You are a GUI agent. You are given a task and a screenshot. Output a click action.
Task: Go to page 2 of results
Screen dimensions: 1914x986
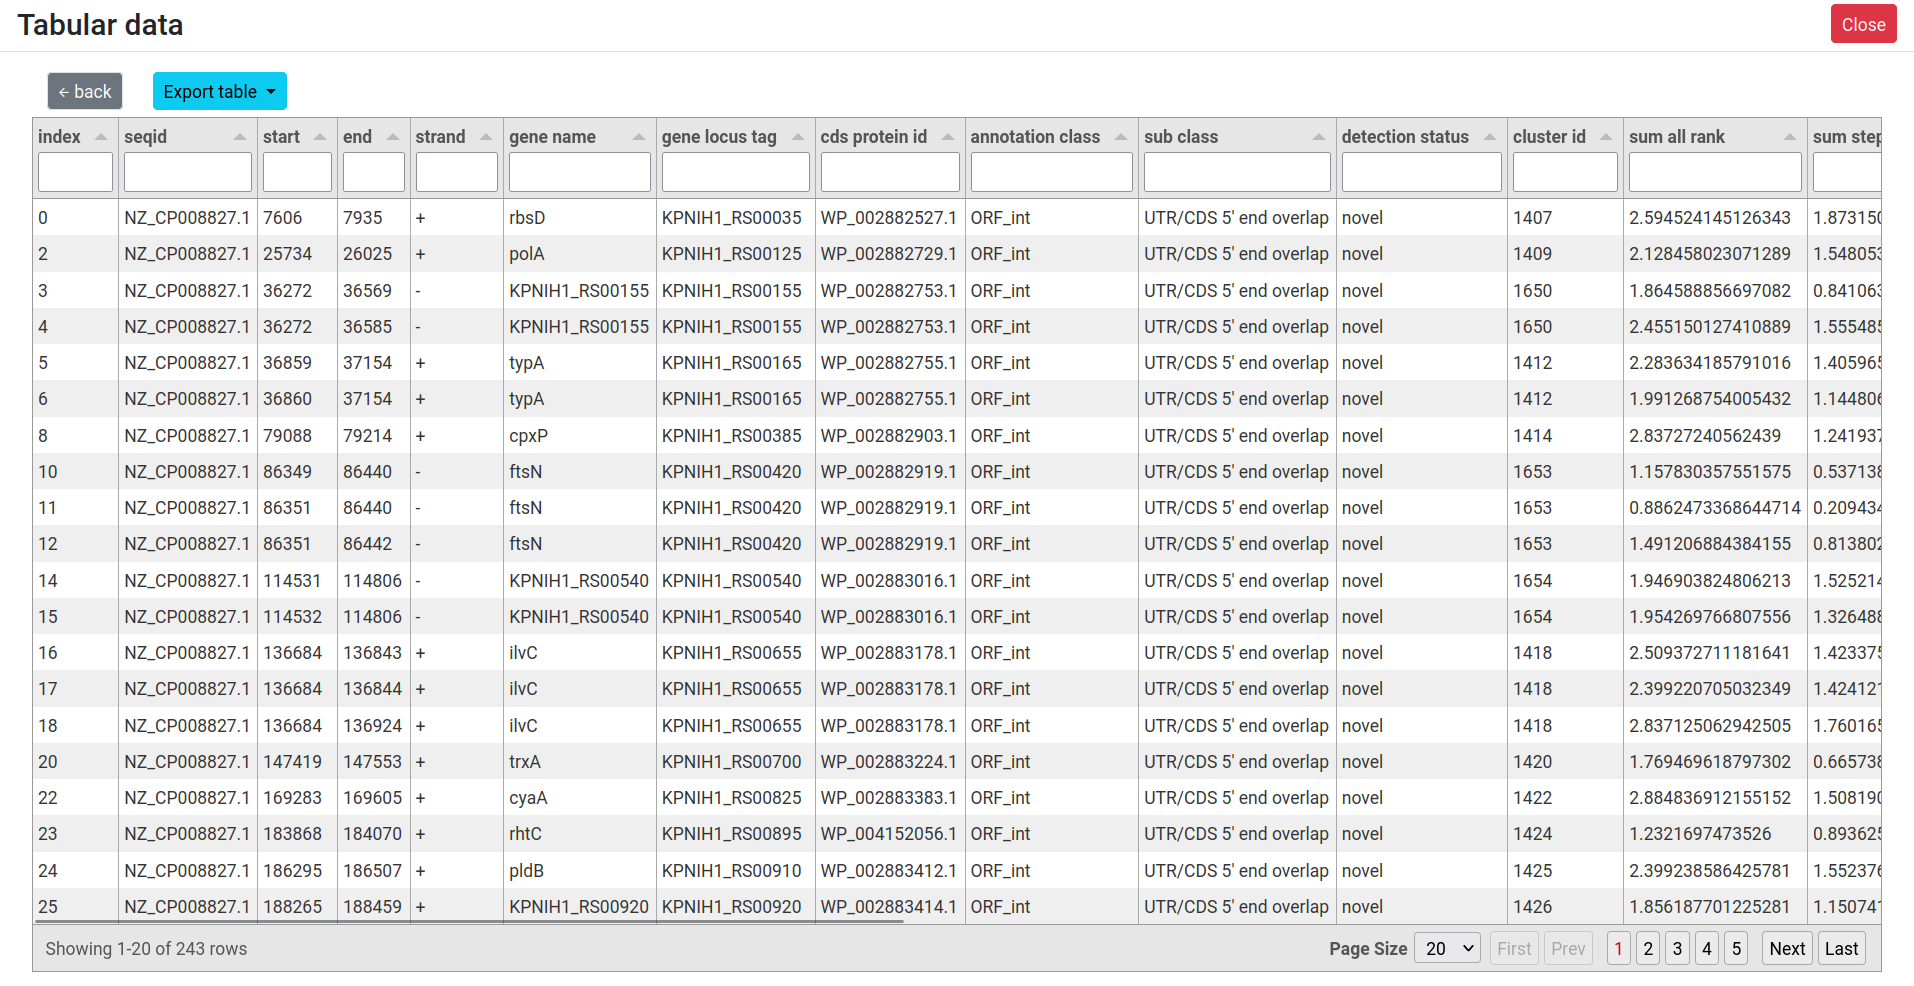[x=1648, y=949]
